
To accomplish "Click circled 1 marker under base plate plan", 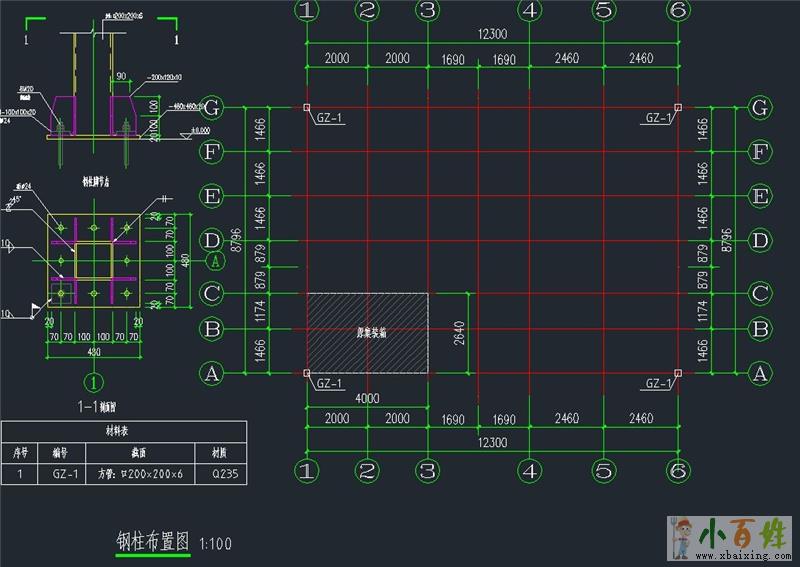I will [94, 381].
